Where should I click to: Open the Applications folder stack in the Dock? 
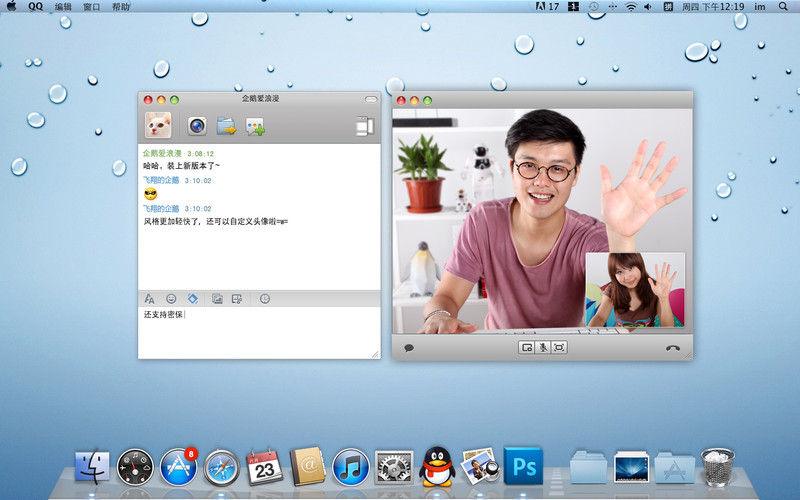point(674,467)
